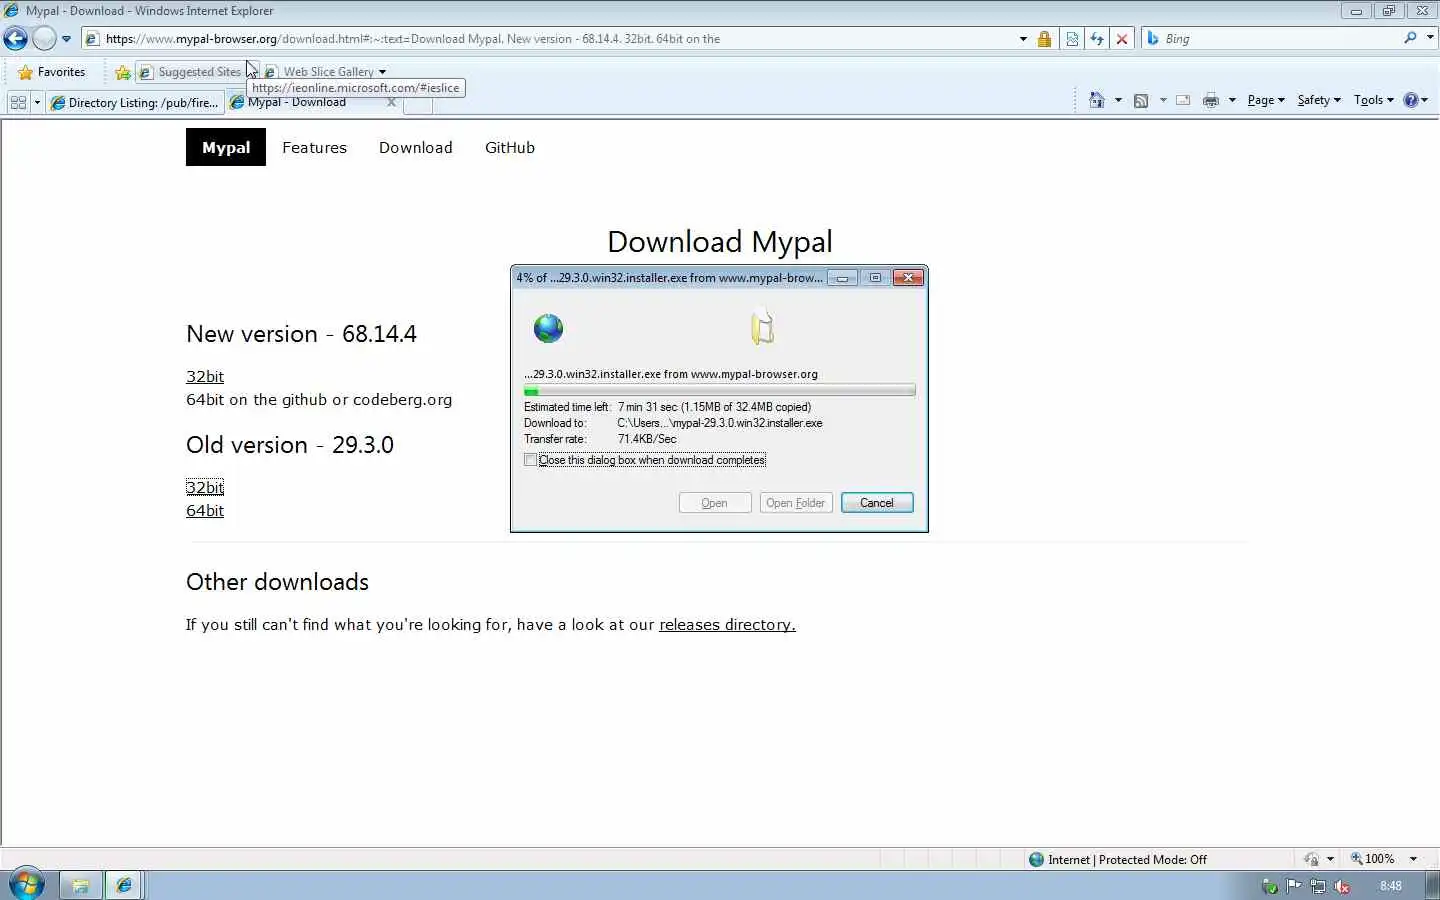Stop loading with the red X
This screenshot has height=900, width=1440.
(1122, 39)
